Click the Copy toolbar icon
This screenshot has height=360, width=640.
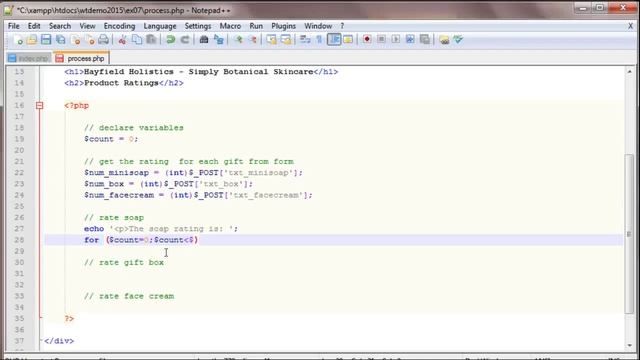pyautogui.click(x=137, y=40)
